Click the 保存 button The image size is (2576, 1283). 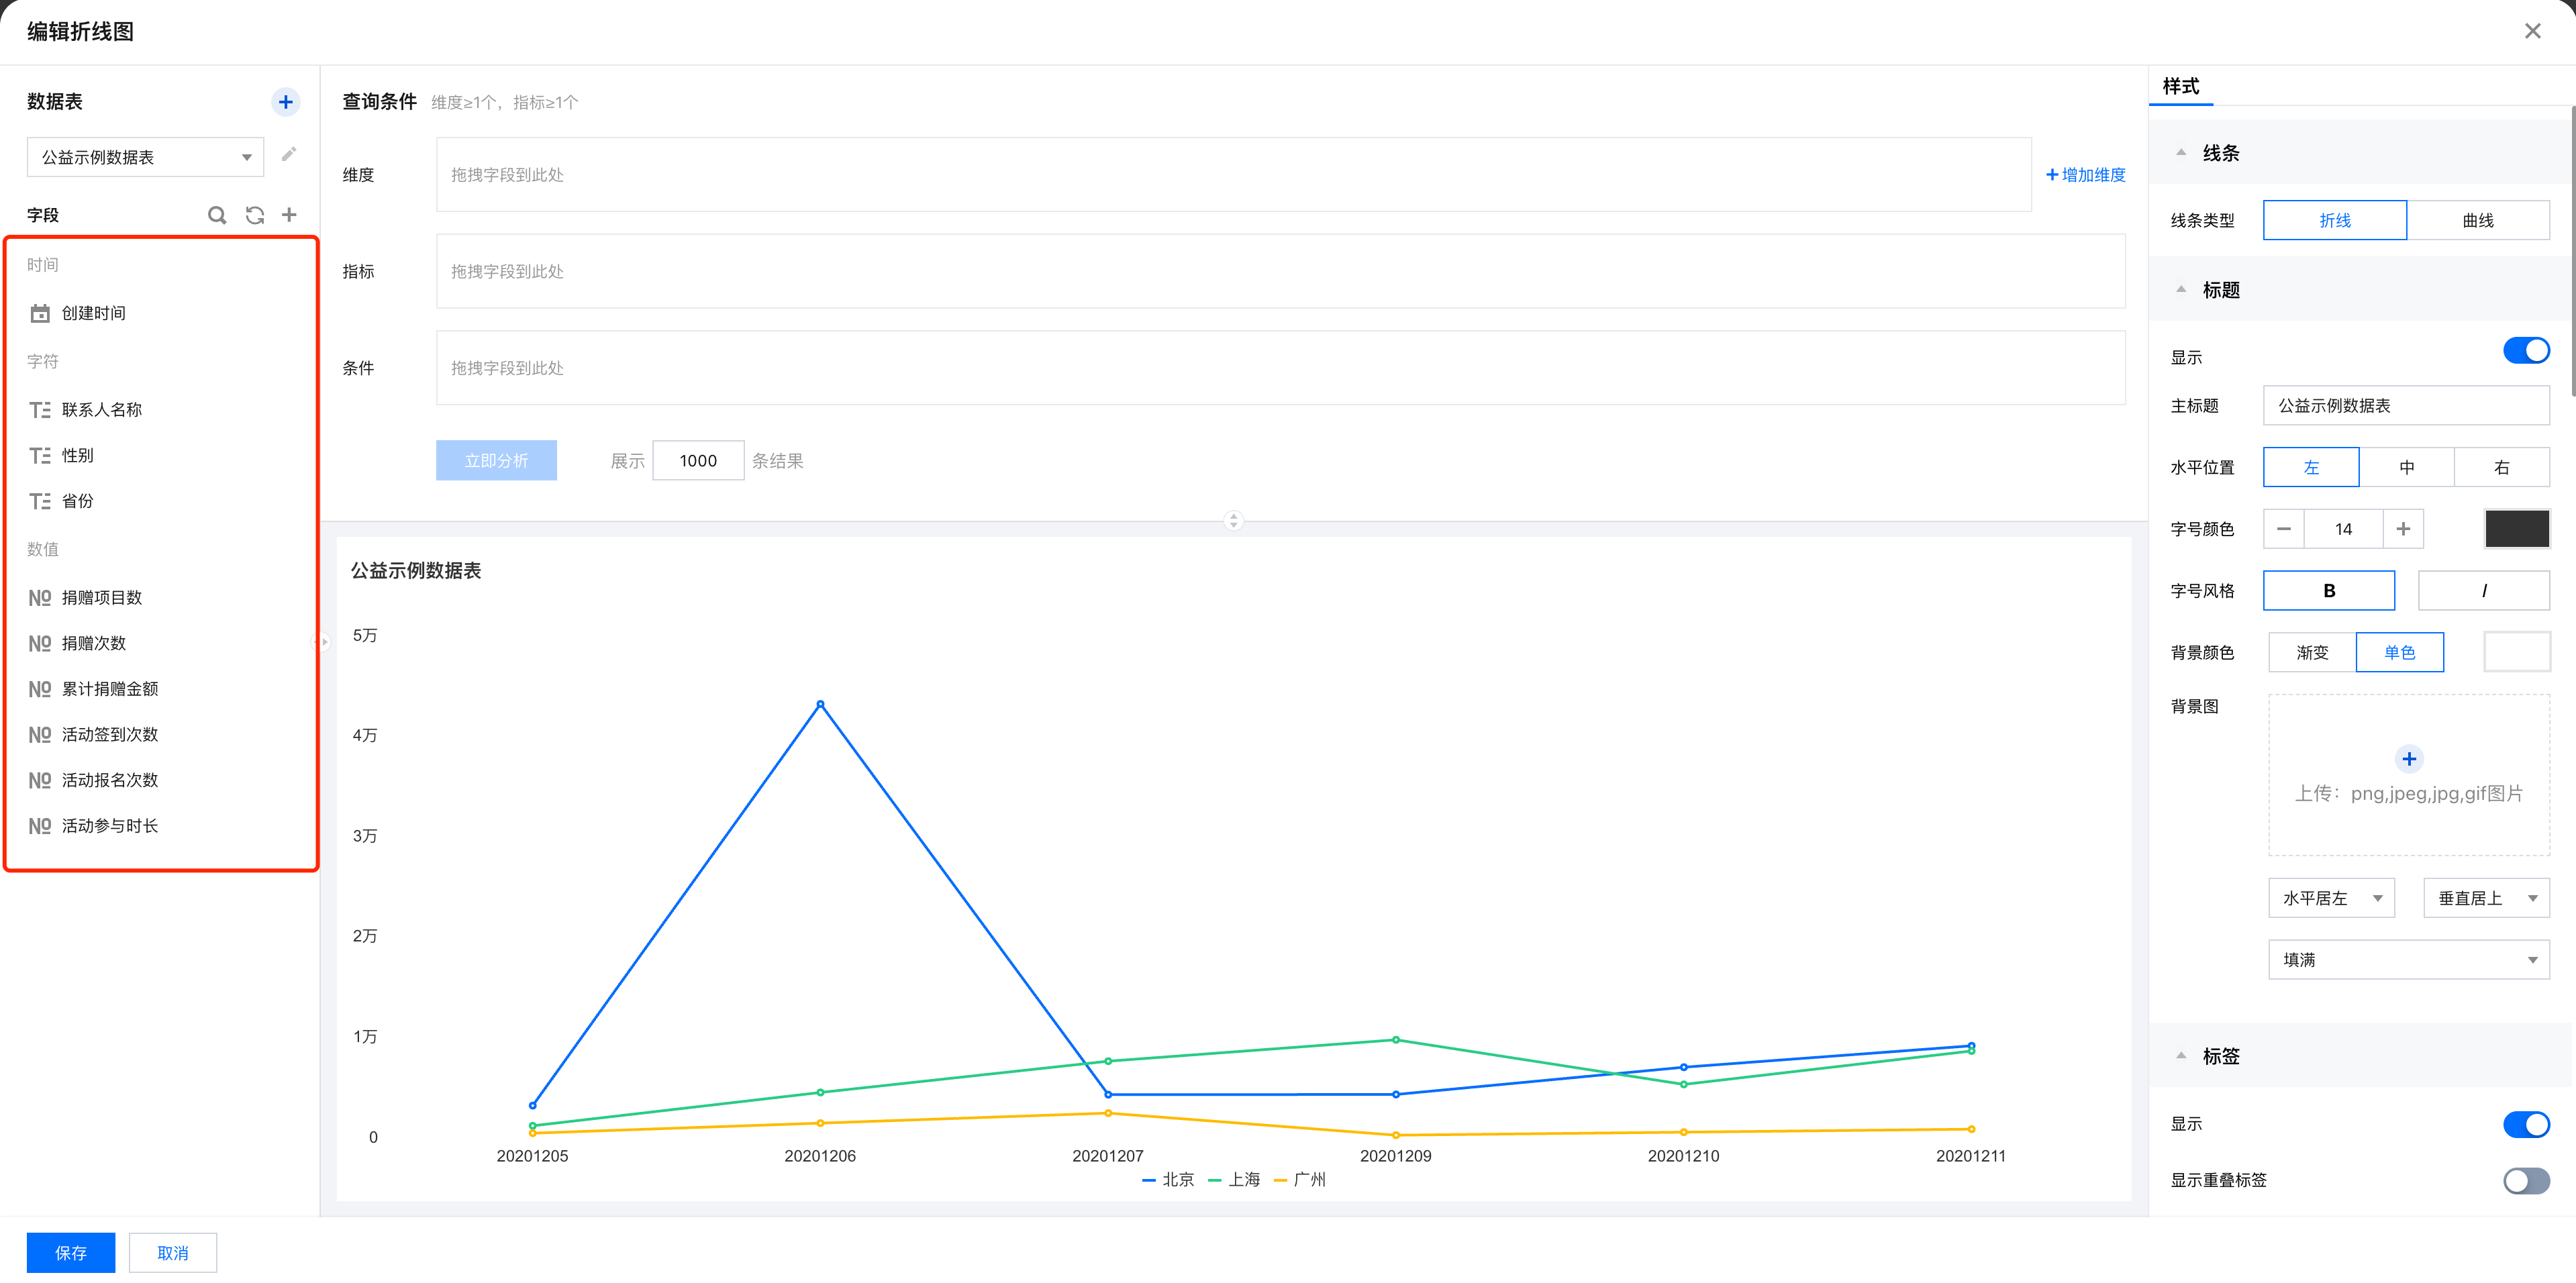pyautogui.click(x=70, y=1253)
